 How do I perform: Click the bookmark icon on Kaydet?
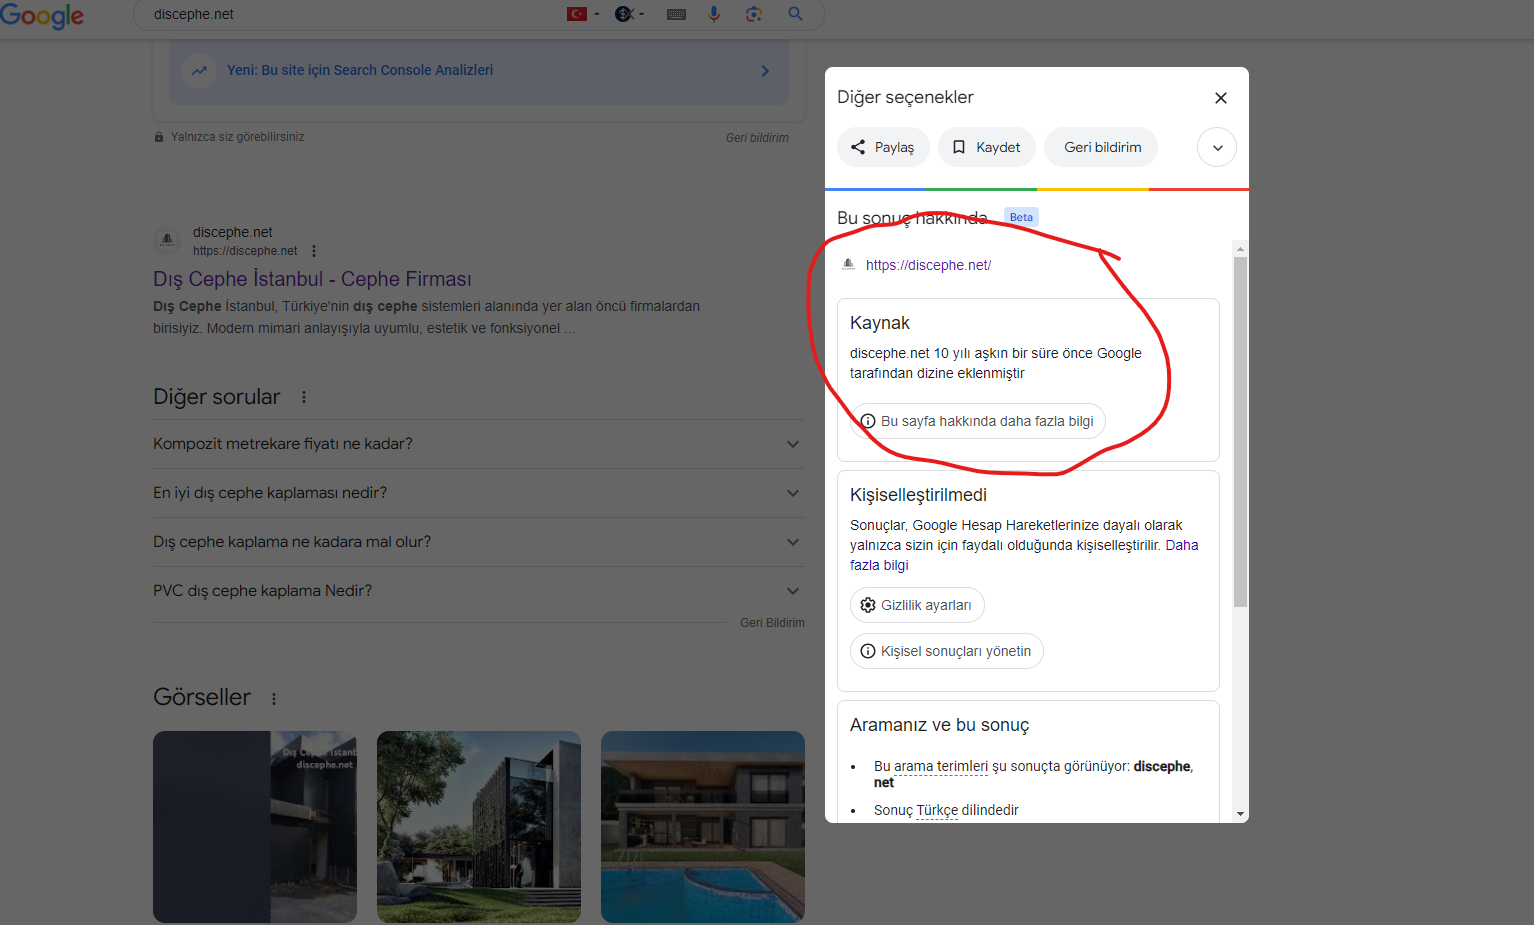959,147
